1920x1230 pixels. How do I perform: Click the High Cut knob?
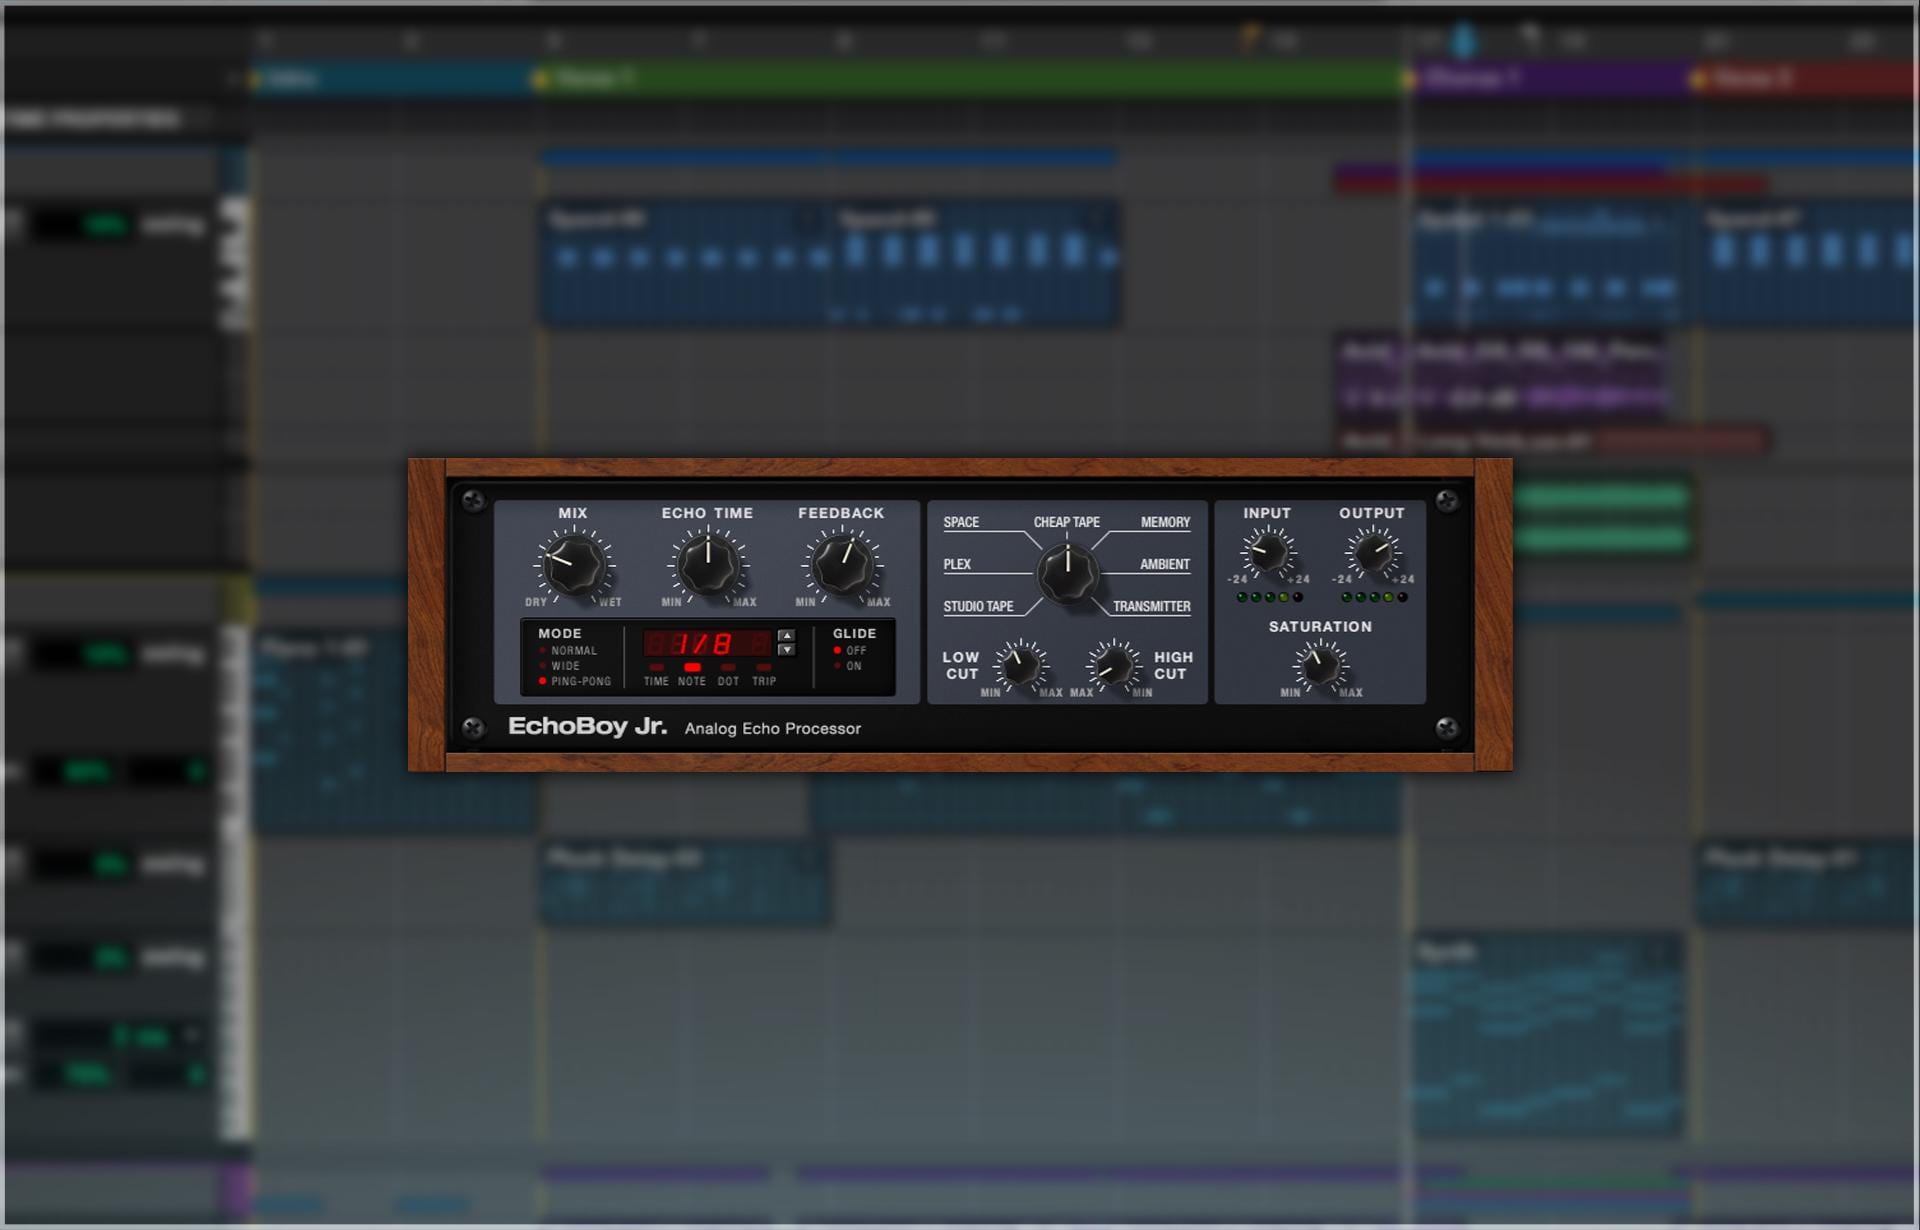(1113, 665)
